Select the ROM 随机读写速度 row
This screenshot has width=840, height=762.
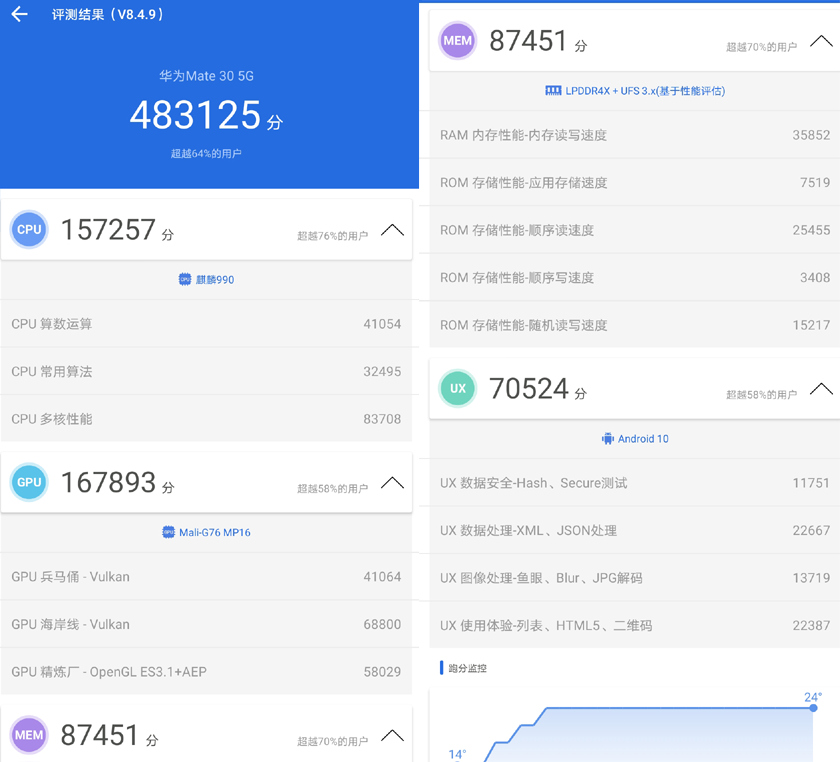(635, 325)
